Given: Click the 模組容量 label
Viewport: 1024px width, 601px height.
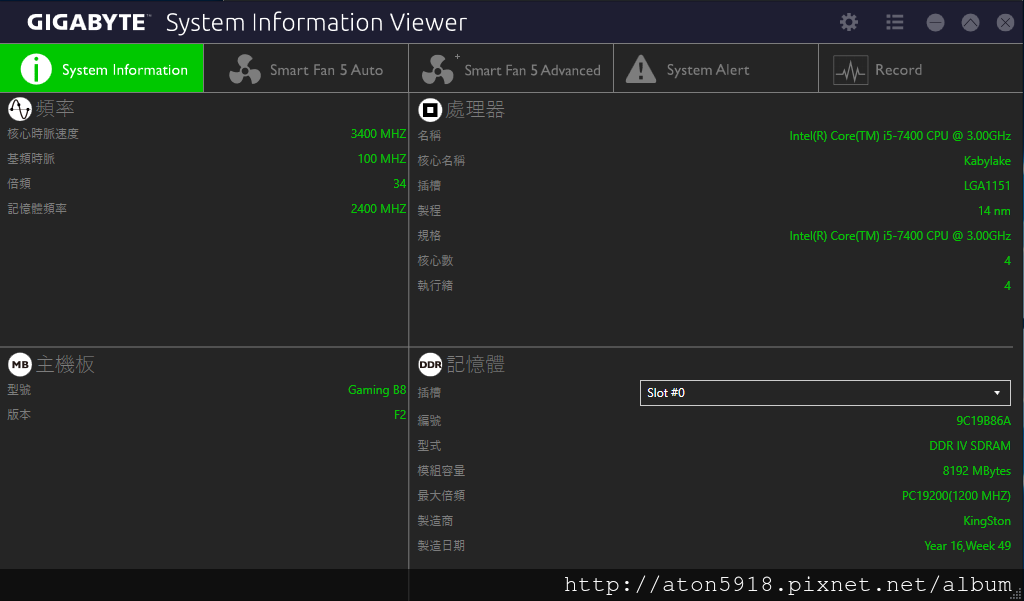Looking at the screenshot, I should tap(441, 471).
